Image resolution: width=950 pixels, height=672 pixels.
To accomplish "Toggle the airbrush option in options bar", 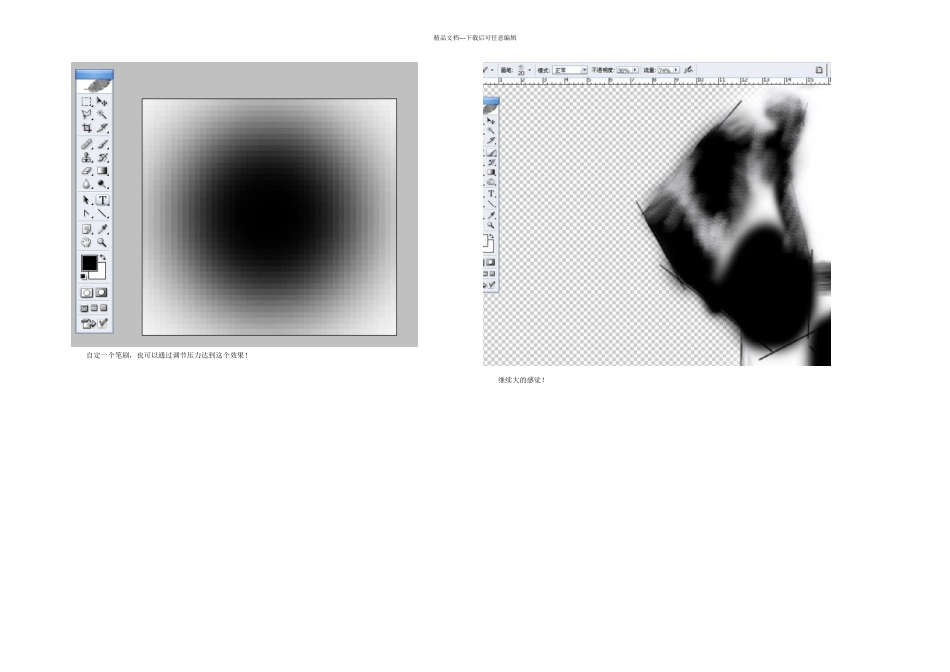I will [x=688, y=70].
